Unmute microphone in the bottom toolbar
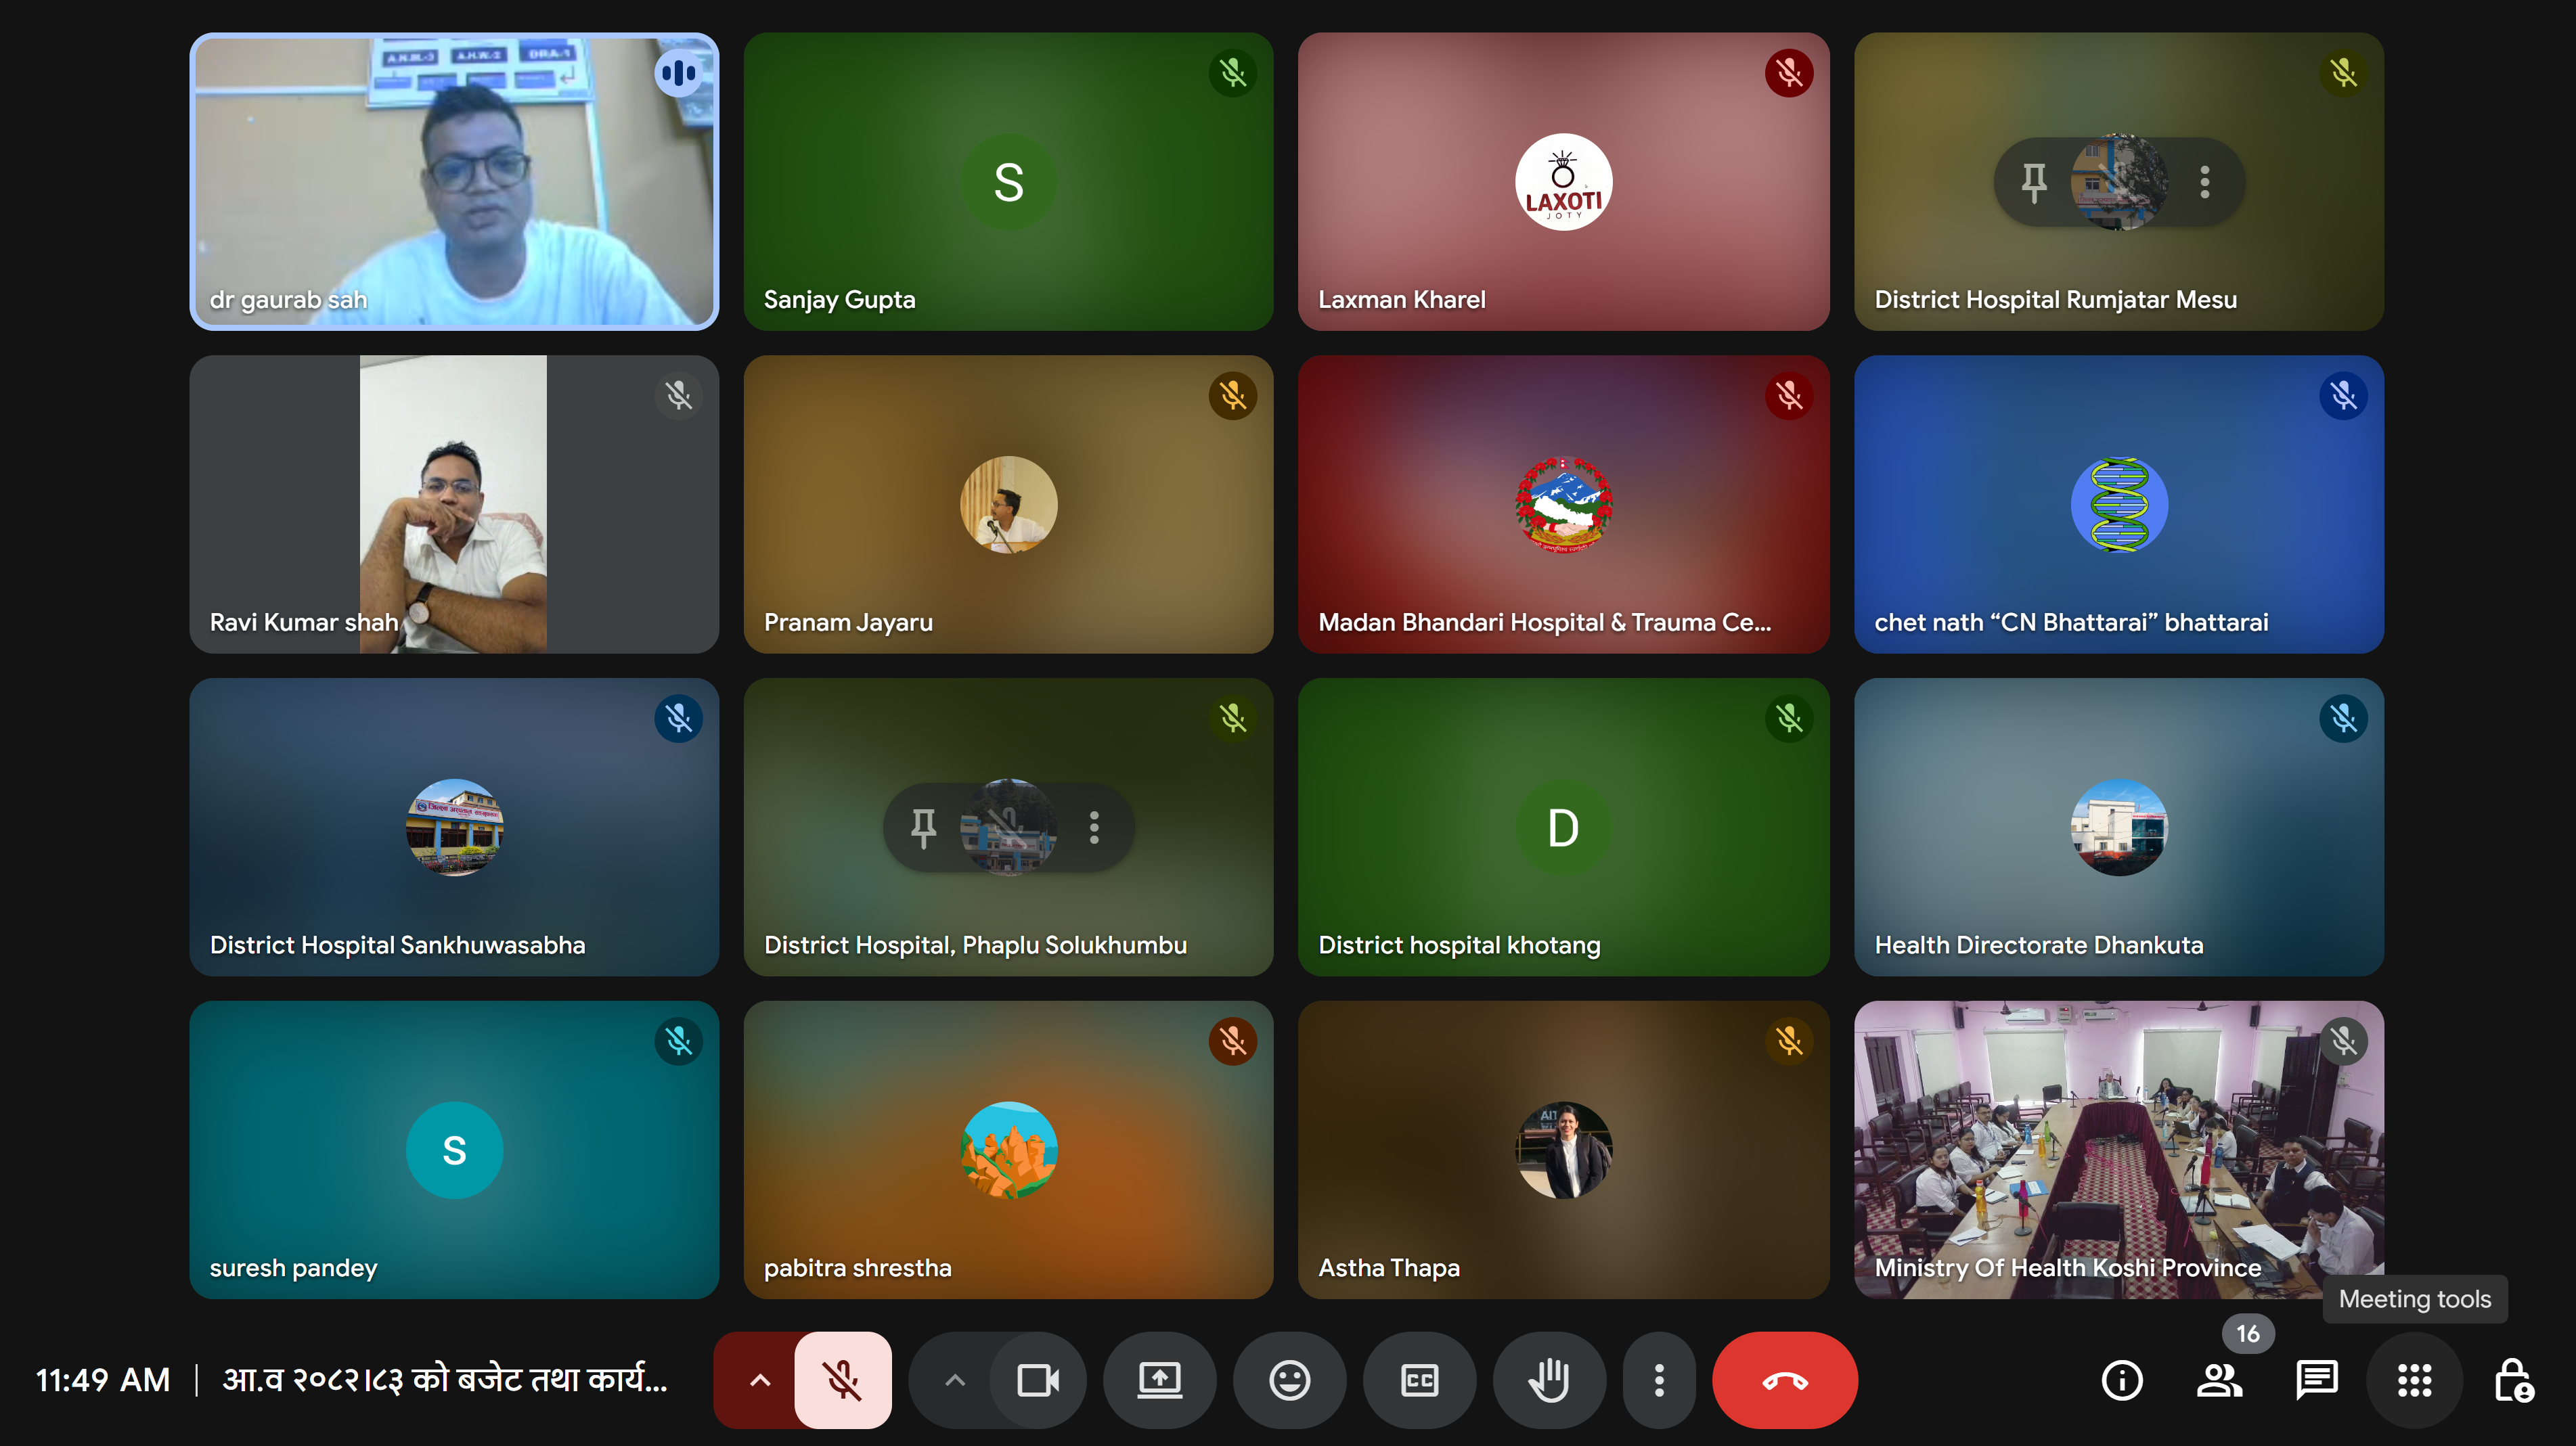This screenshot has width=2576, height=1446. (x=842, y=1380)
